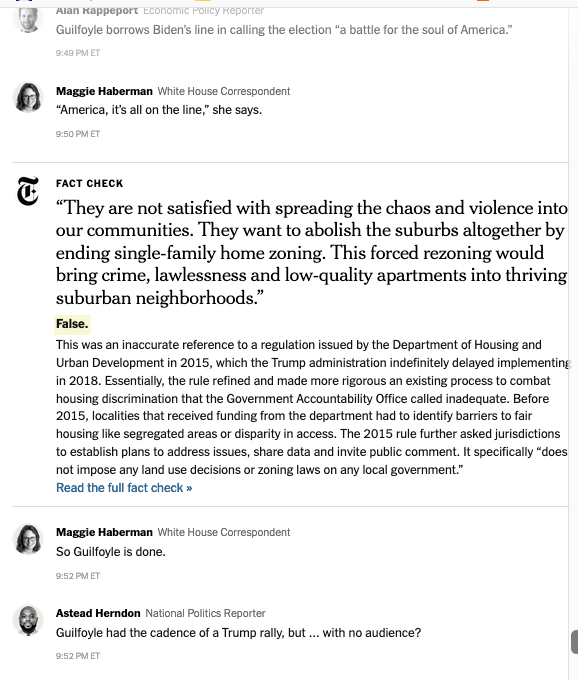This screenshot has width=578, height=680.
Task: Click the 'So Guilfoyle is done.' message text
Action: tap(111, 552)
